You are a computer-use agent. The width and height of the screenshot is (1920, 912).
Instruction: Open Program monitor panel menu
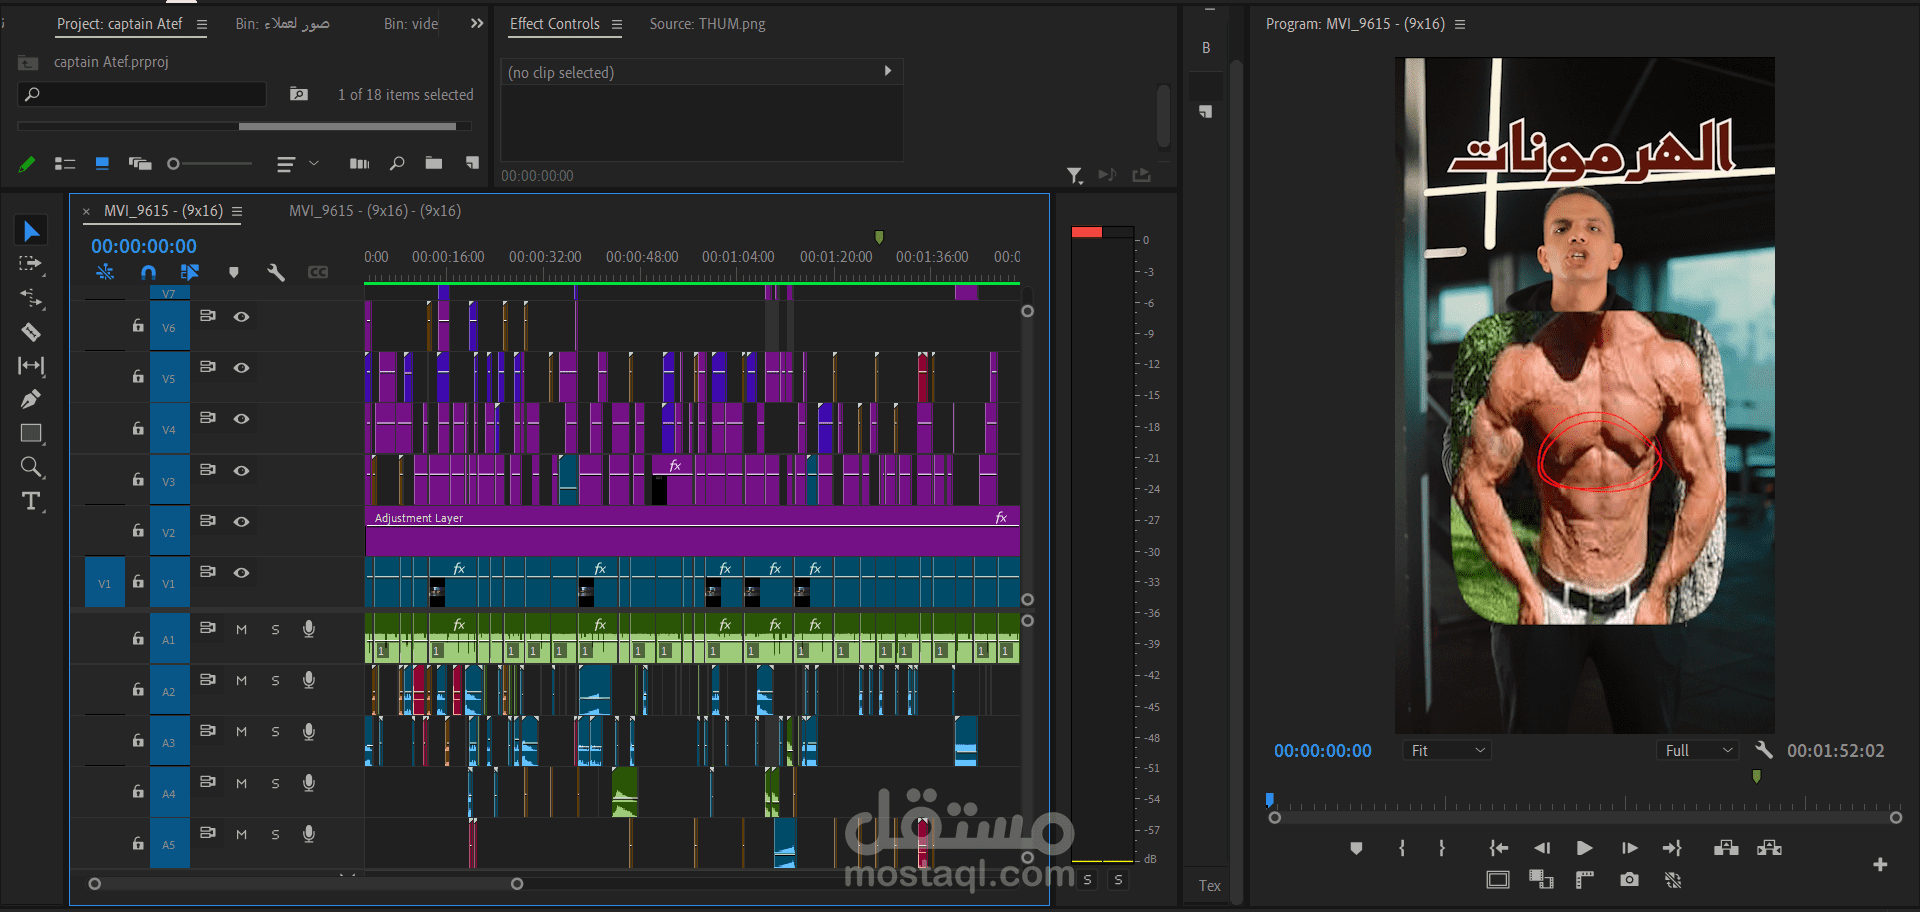[x=1460, y=24]
